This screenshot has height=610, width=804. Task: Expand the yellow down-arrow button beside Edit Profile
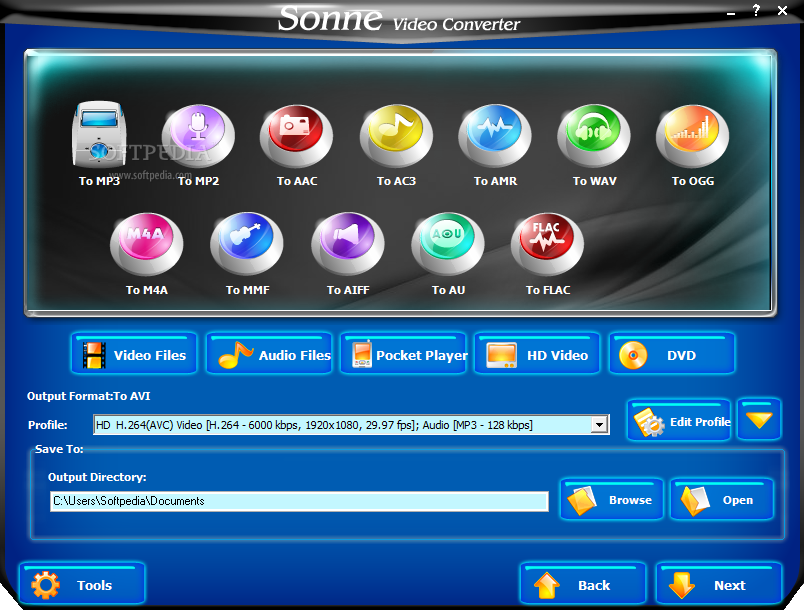759,420
